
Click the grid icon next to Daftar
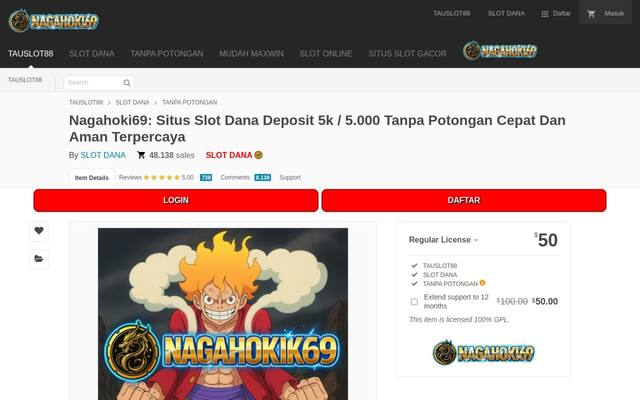[x=544, y=14]
